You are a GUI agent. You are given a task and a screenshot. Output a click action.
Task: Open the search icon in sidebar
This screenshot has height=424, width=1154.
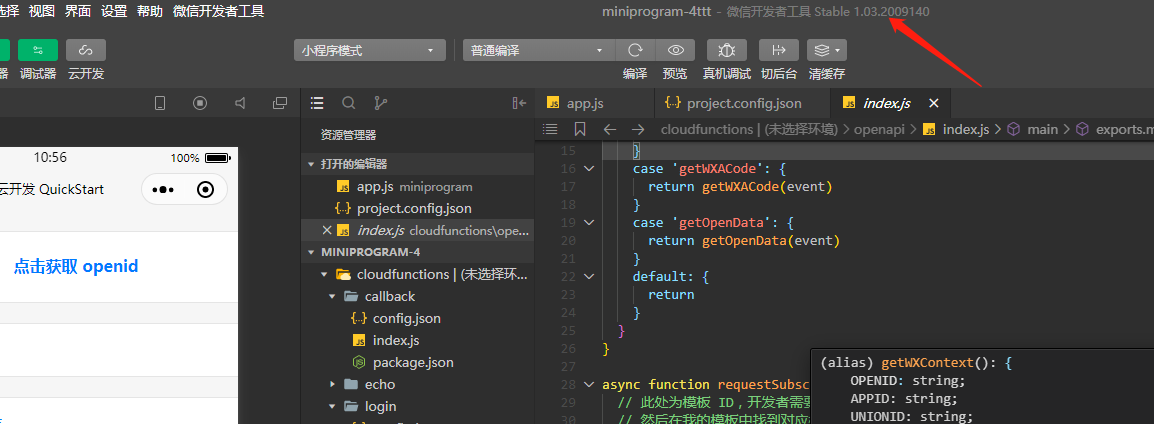pyautogui.click(x=349, y=103)
